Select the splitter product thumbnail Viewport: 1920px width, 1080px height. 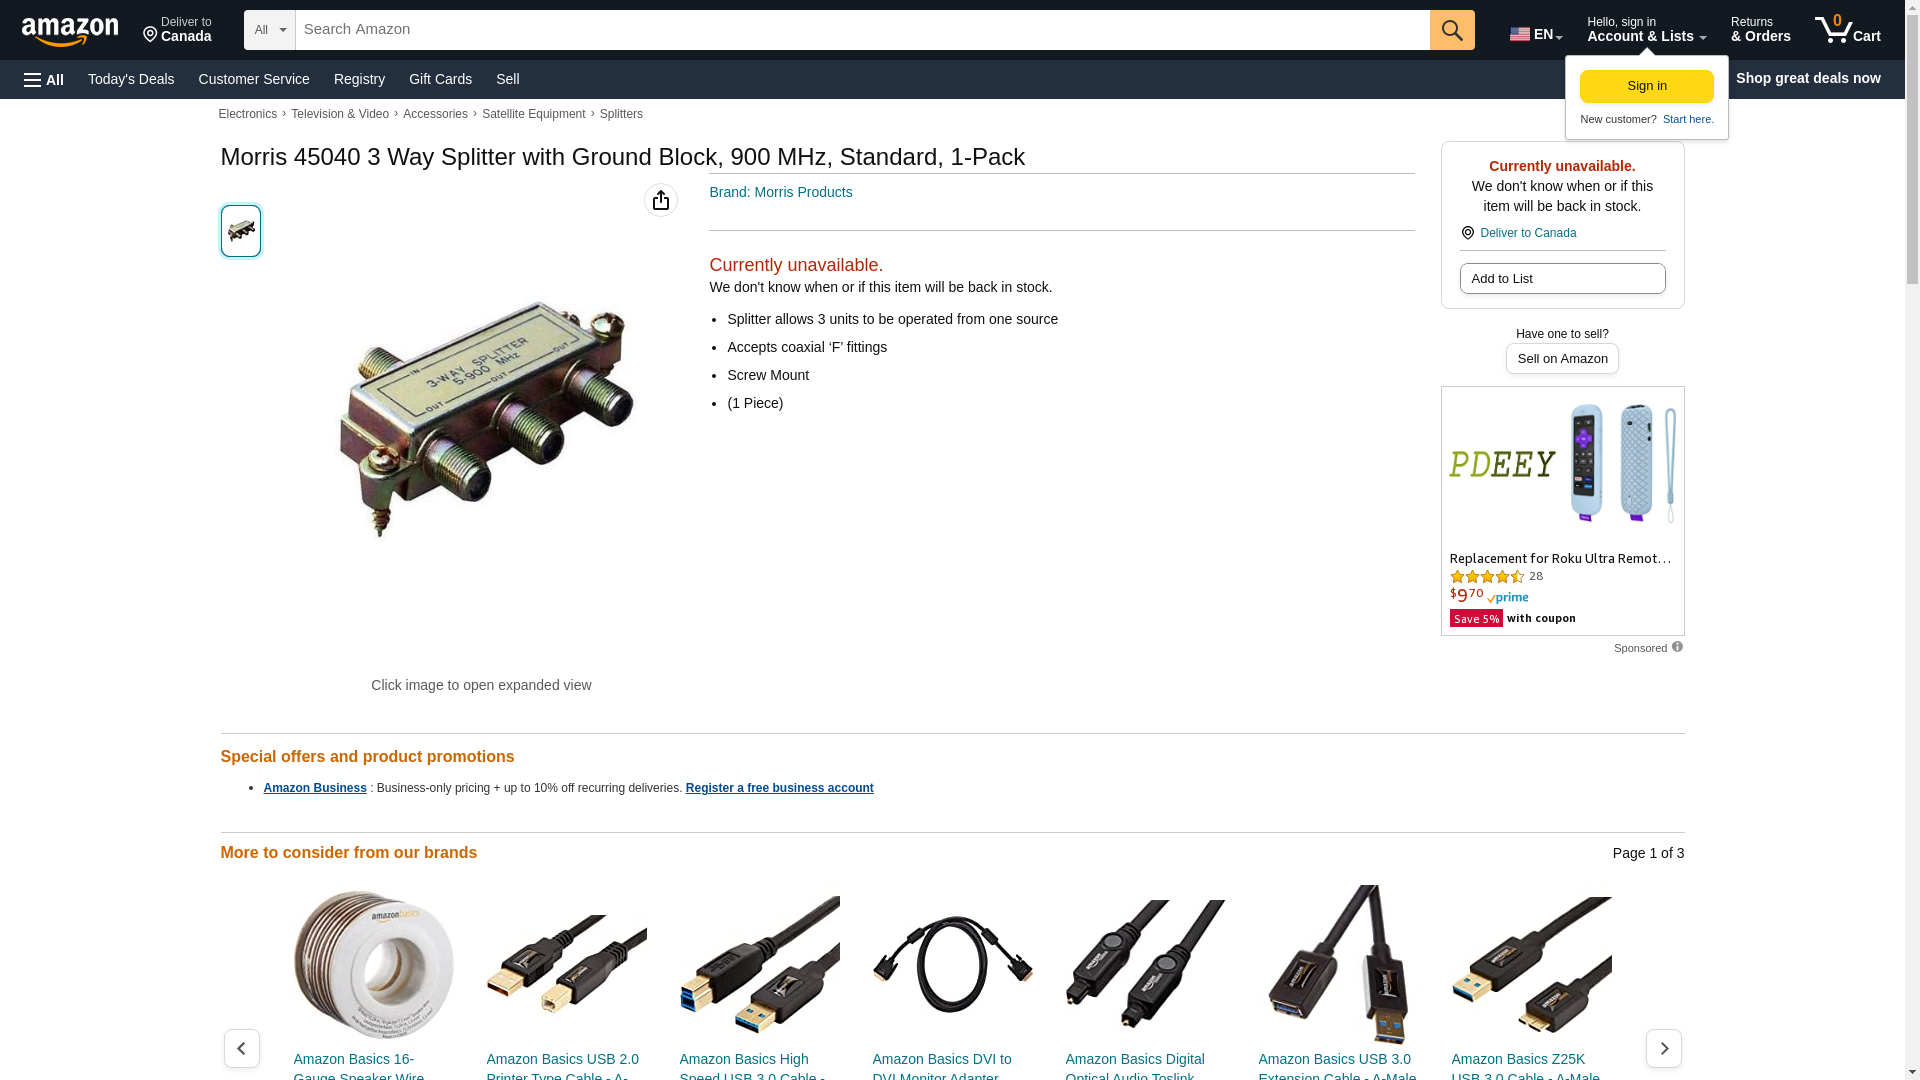[x=241, y=231]
